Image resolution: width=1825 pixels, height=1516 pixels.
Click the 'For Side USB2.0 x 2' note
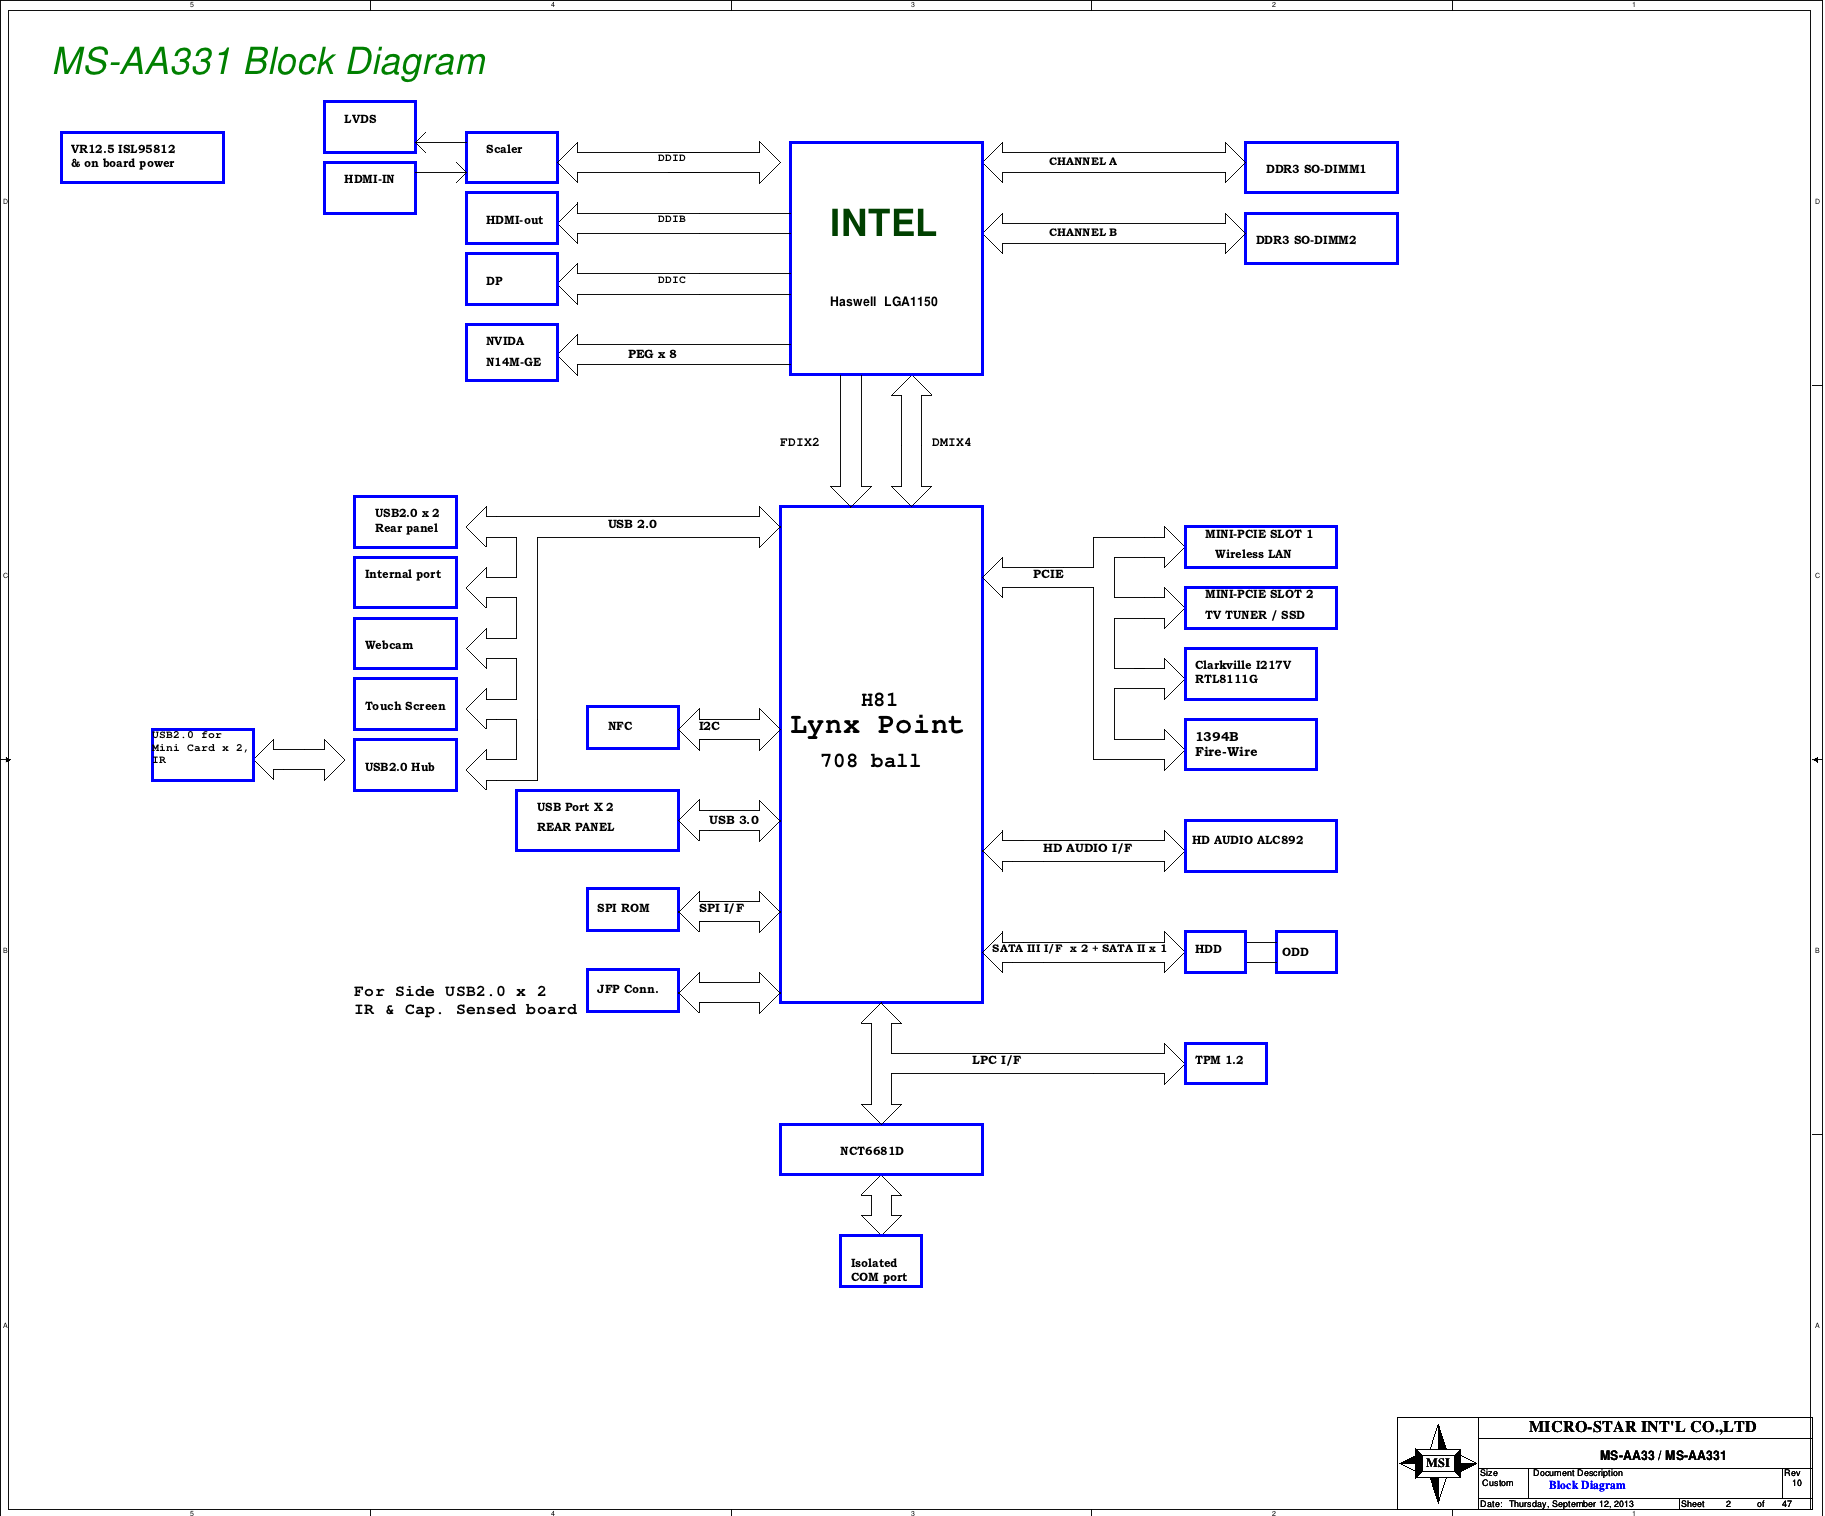coord(465,1000)
